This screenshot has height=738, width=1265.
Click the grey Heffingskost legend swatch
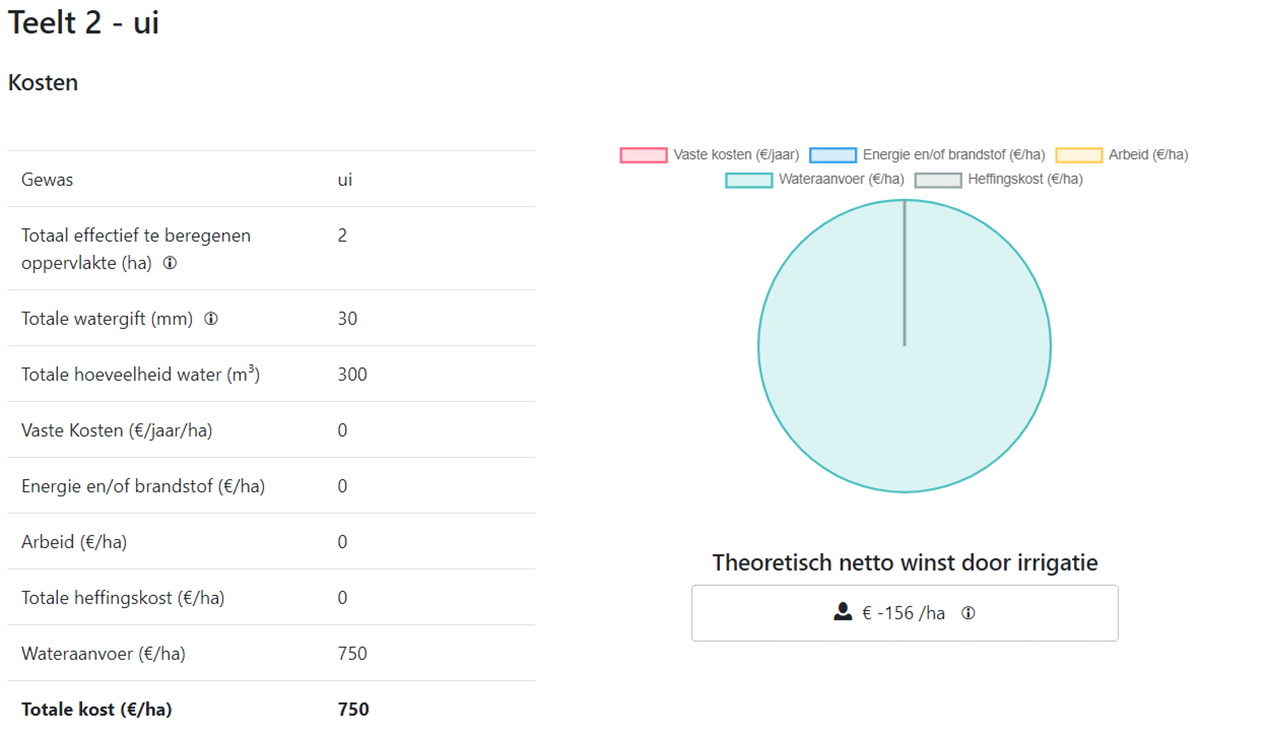pyautogui.click(x=938, y=180)
